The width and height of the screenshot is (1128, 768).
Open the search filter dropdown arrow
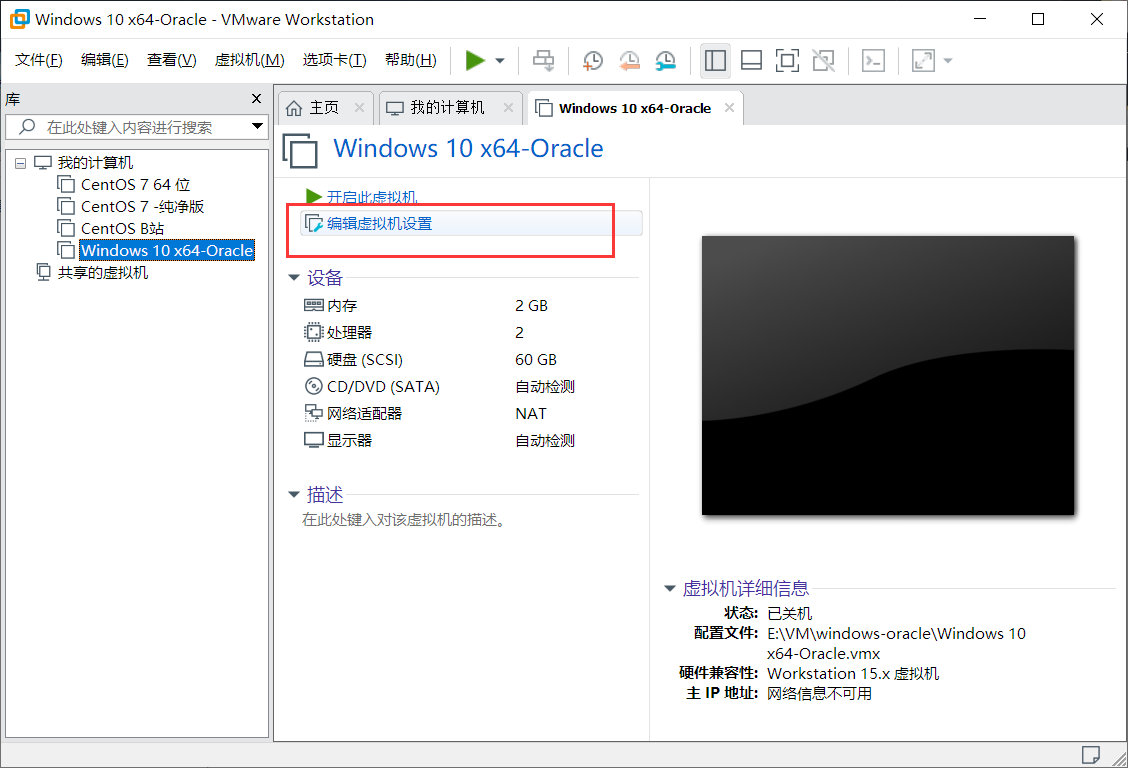click(x=257, y=128)
